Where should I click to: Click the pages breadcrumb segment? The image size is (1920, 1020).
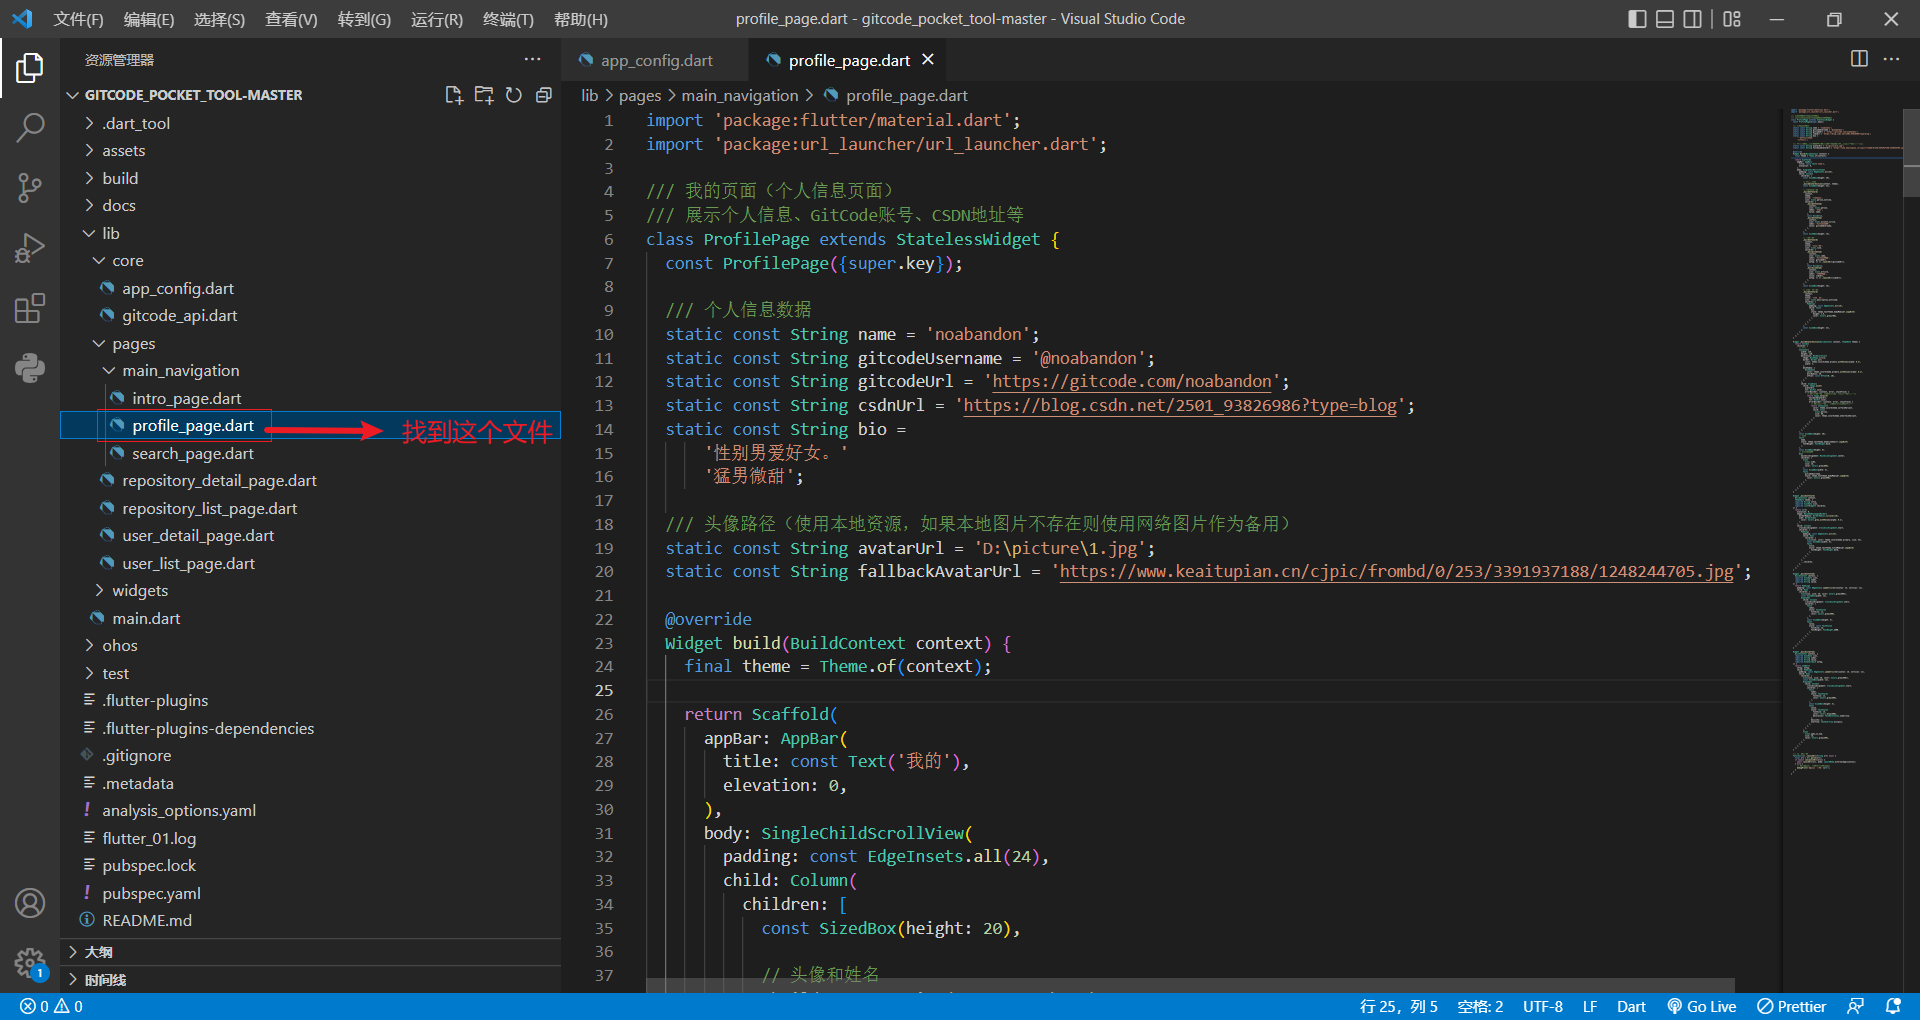pyautogui.click(x=640, y=95)
